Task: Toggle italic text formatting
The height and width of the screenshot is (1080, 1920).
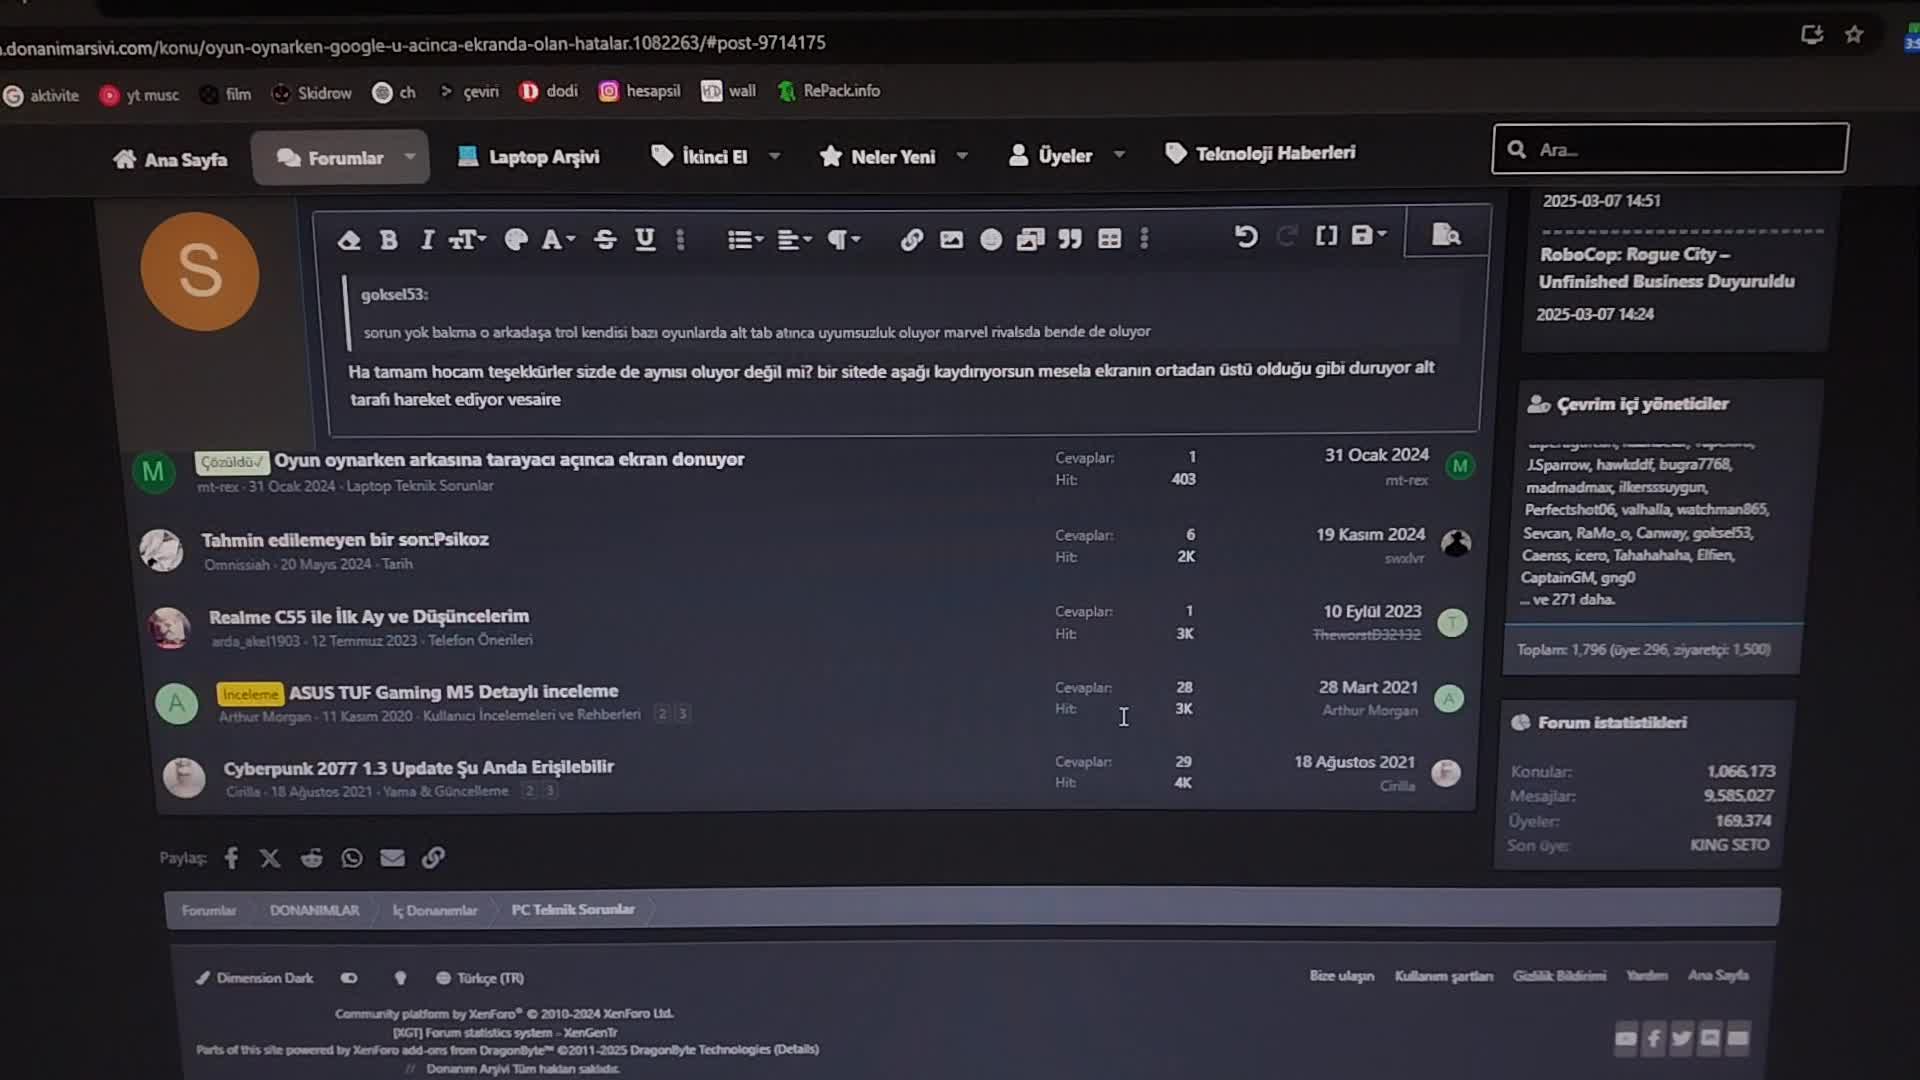Action: [x=427, y=240]
